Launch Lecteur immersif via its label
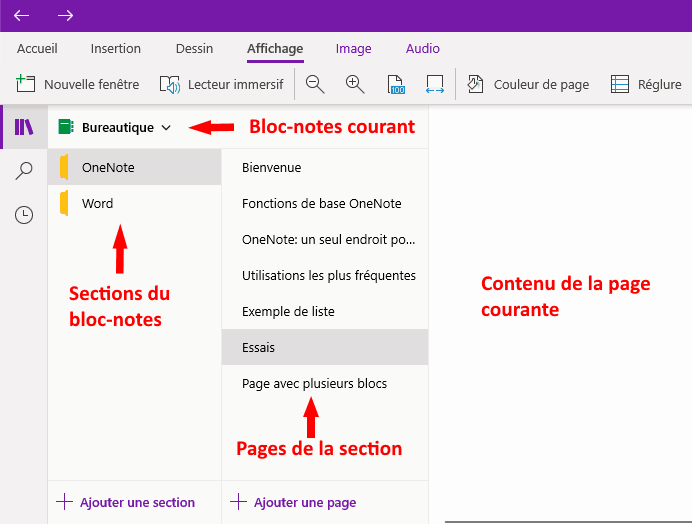 click(x=236, y=84)
